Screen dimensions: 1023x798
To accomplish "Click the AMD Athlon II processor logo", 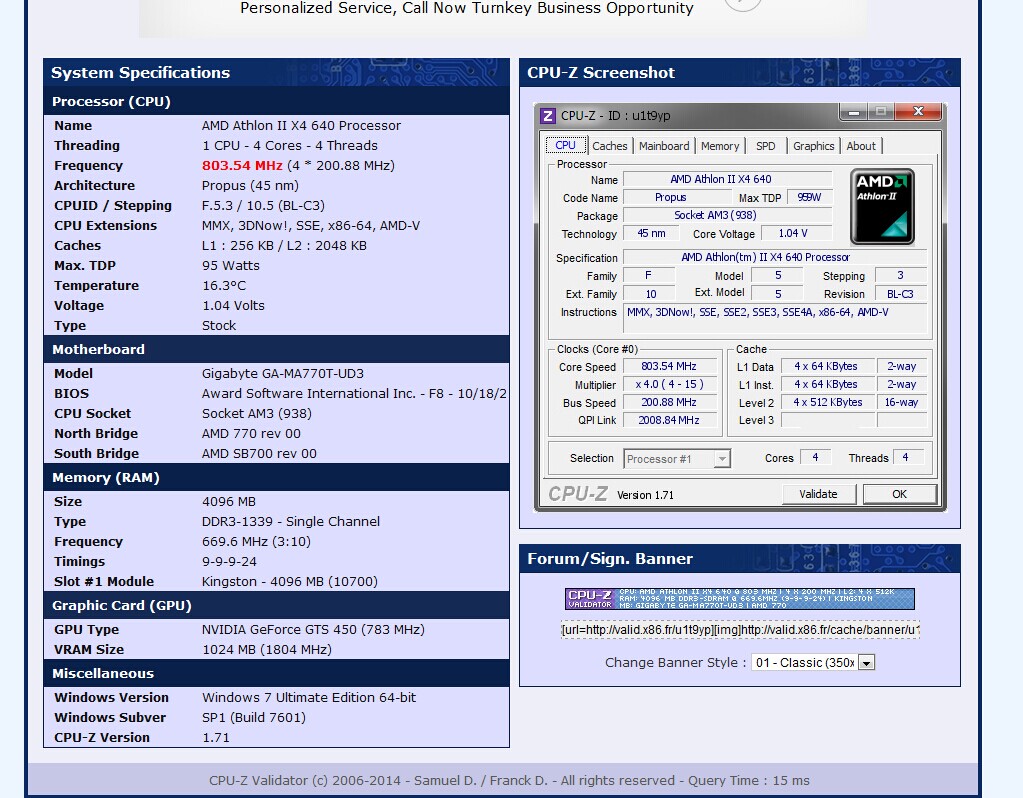I will pos(882,207).
